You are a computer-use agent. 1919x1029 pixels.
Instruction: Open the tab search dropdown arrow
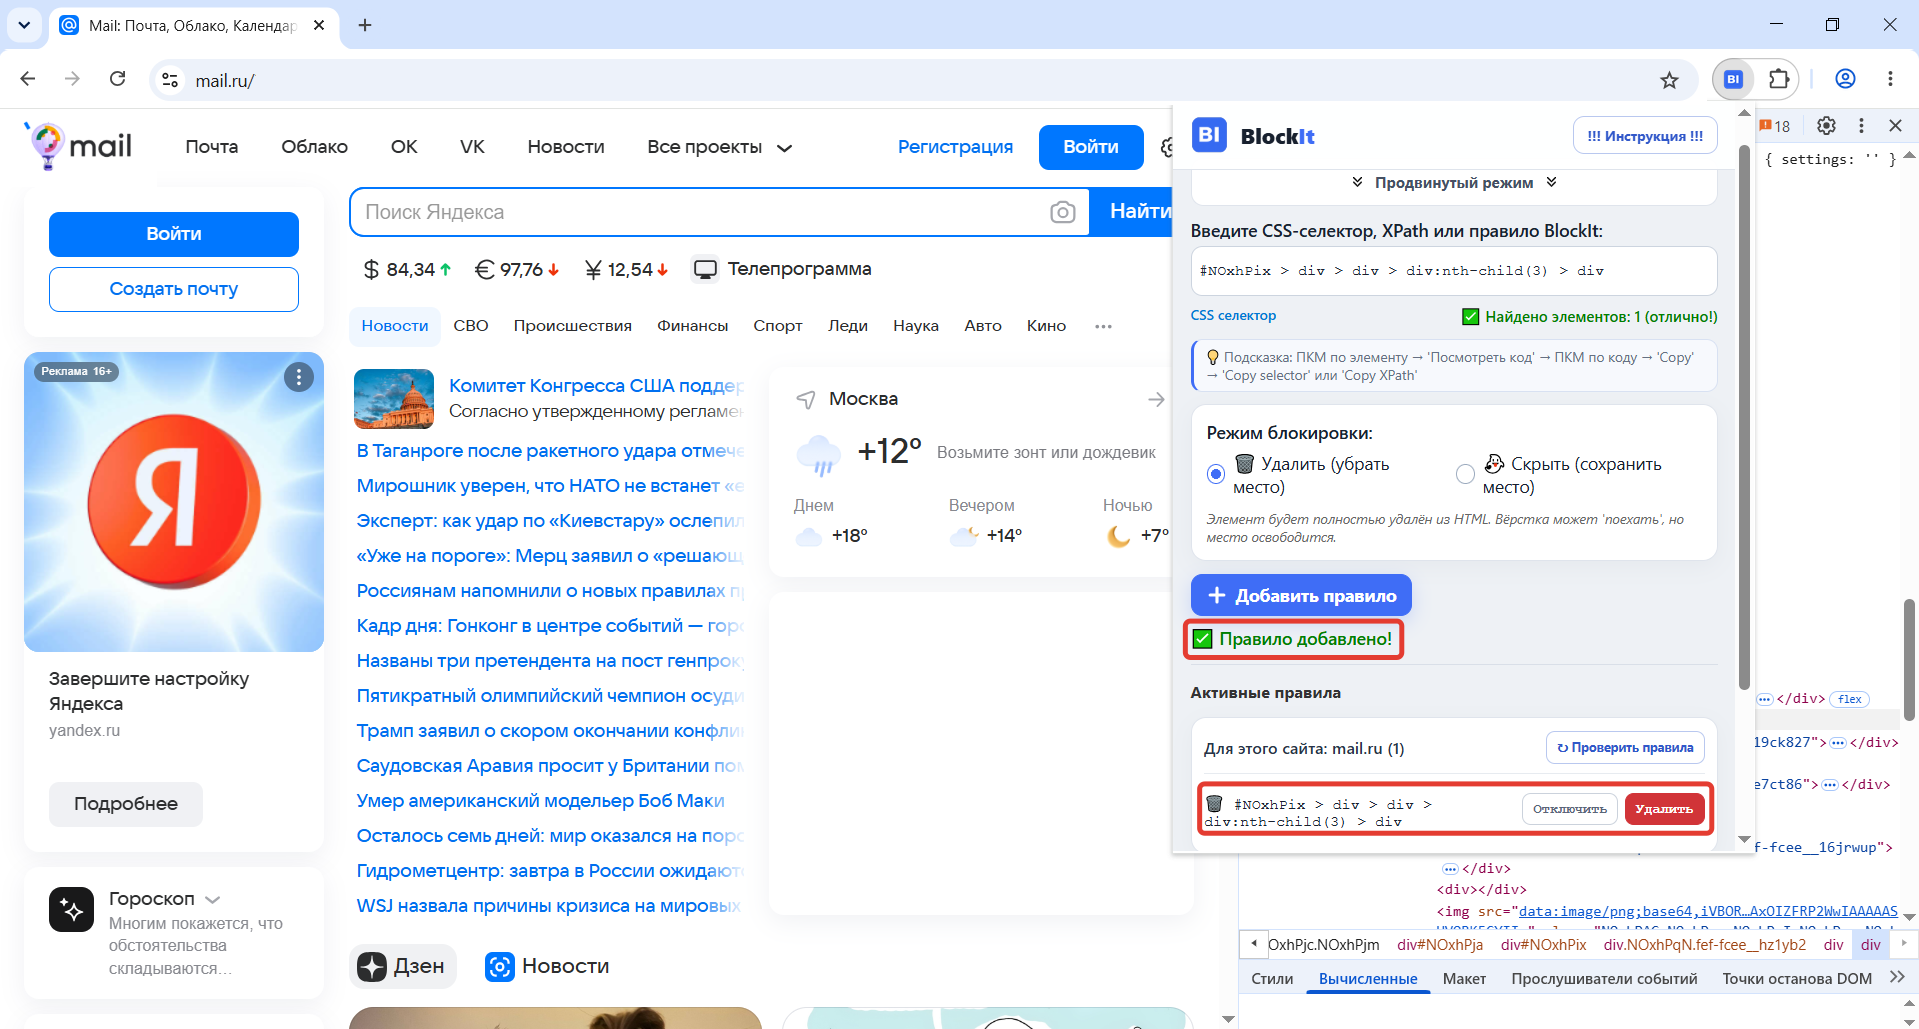(x=24, y=26)
